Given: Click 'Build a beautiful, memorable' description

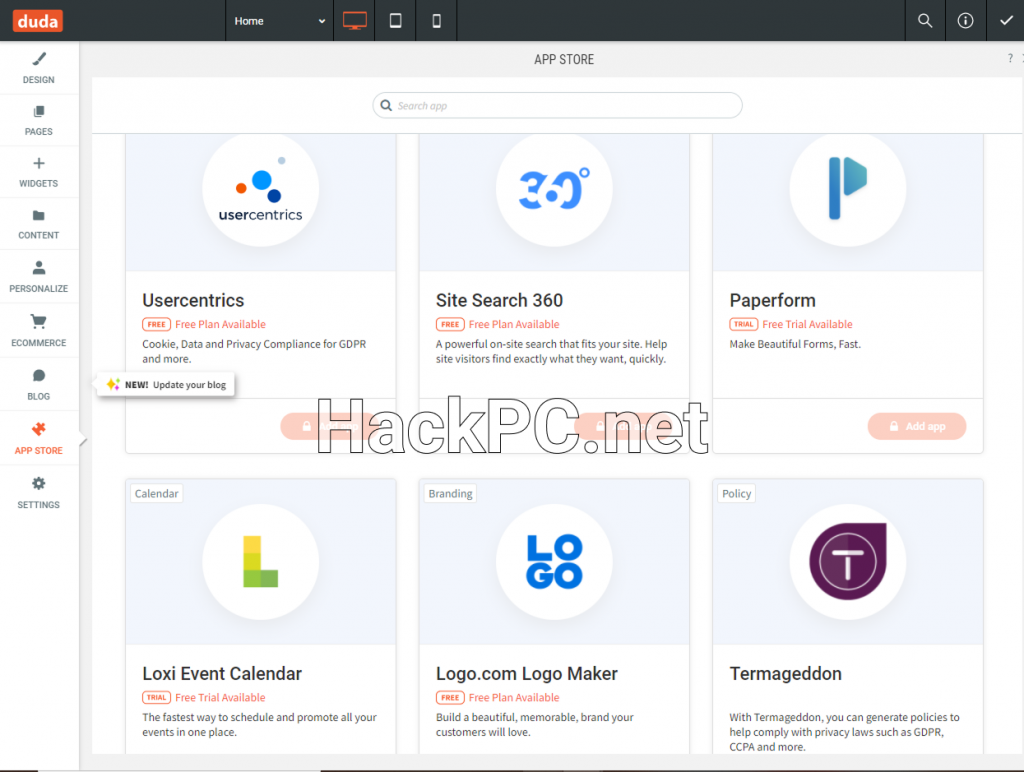Looking at the screenshot, I should [x=535, y=725].
